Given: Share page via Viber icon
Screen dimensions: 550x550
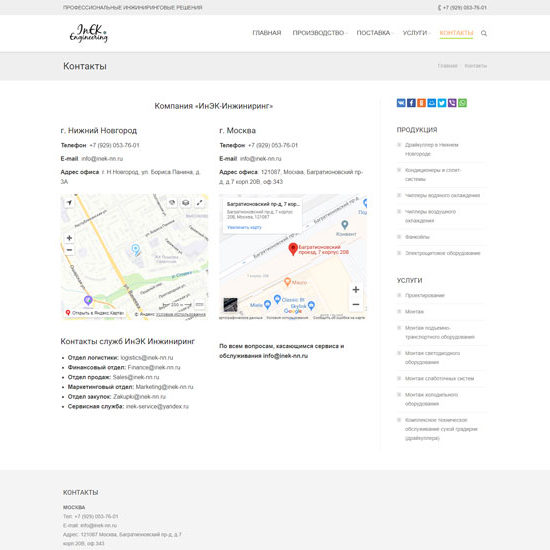Looking at the screenshot, I should 452,103.
